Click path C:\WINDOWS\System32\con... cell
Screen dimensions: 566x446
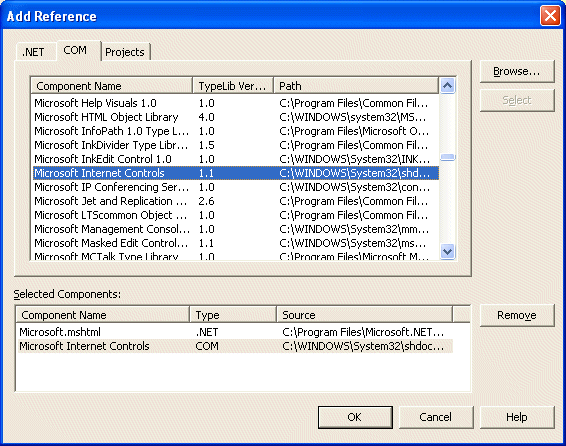[354, 187]
